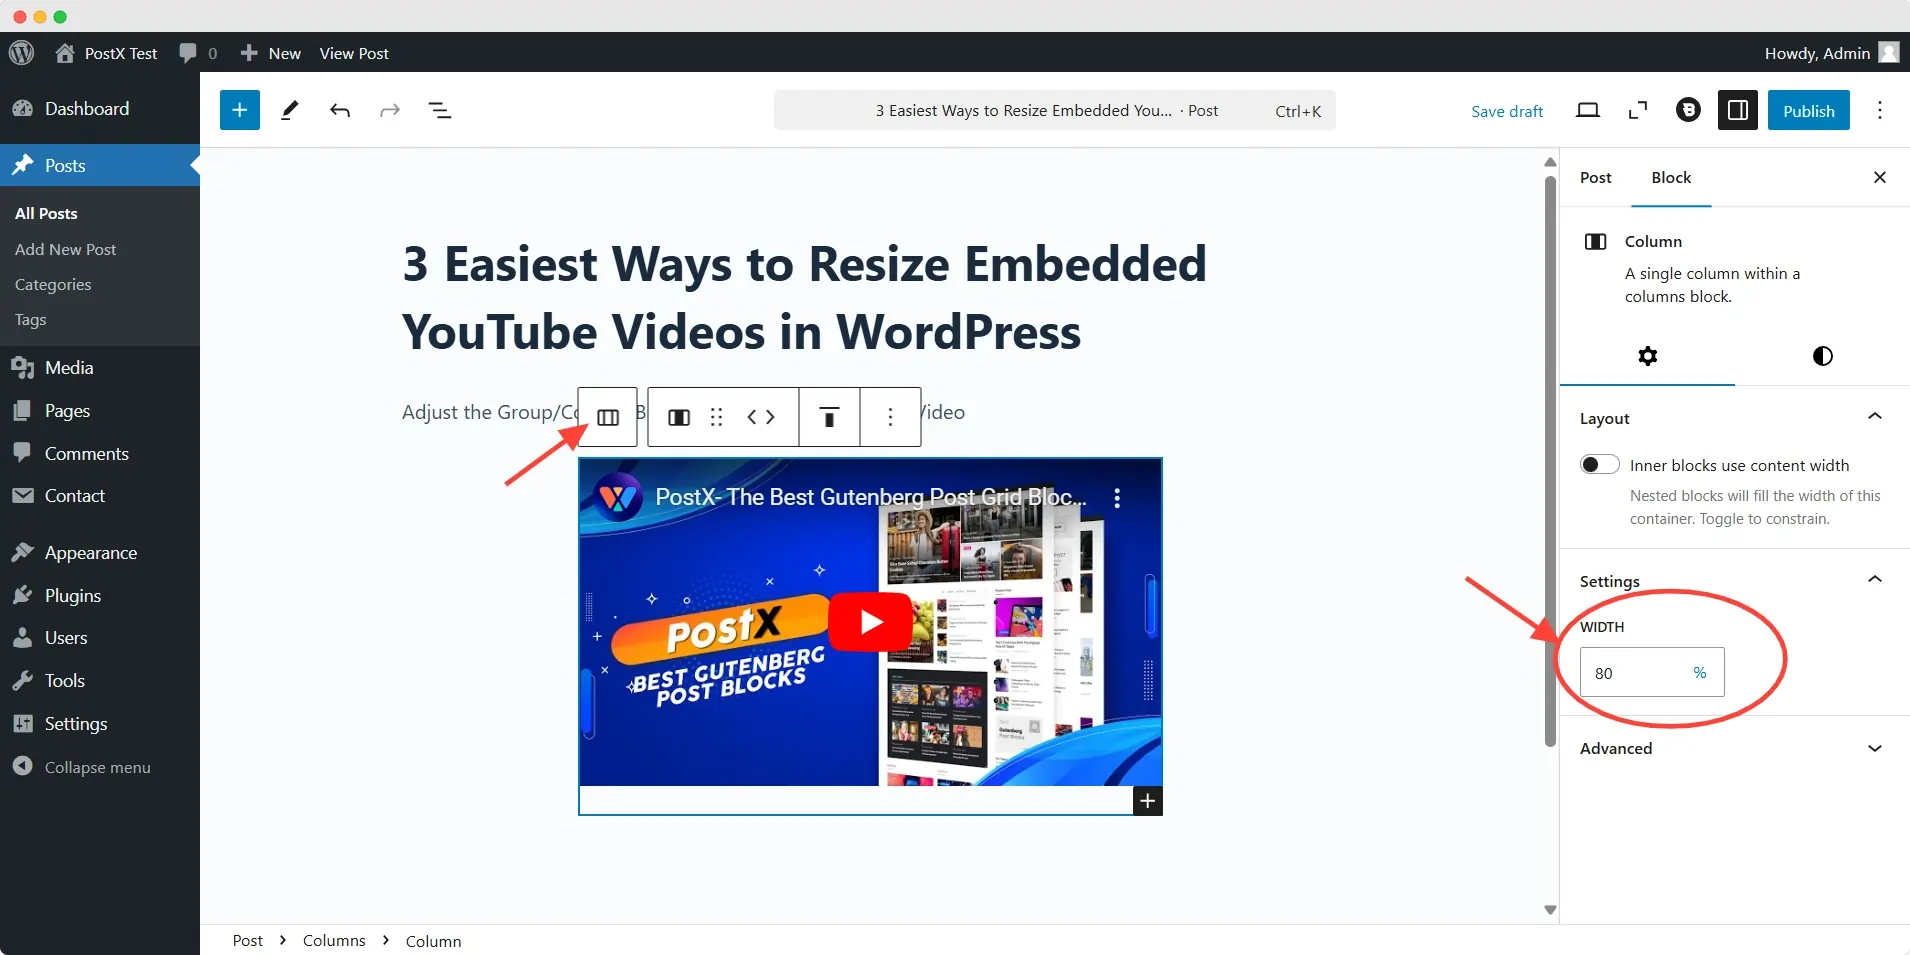This screenshot has width=1910, height=955.
Task: Collapse the Layout panel
Action: 1735,418
